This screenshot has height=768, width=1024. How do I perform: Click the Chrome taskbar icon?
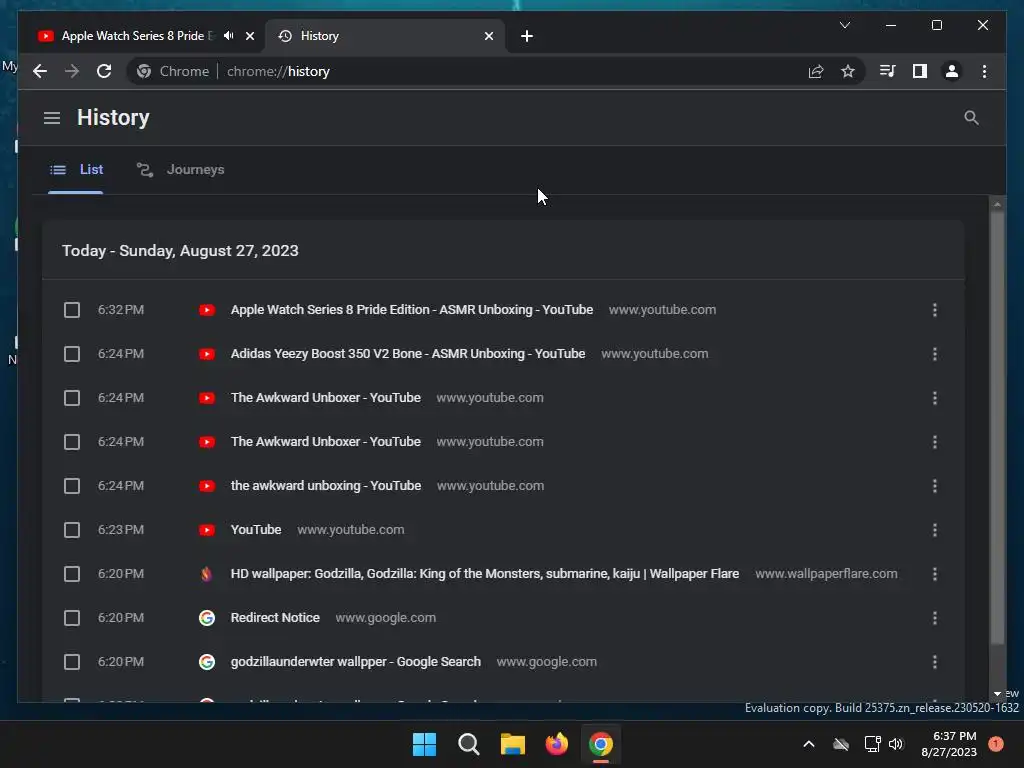(x=601, y=744)
